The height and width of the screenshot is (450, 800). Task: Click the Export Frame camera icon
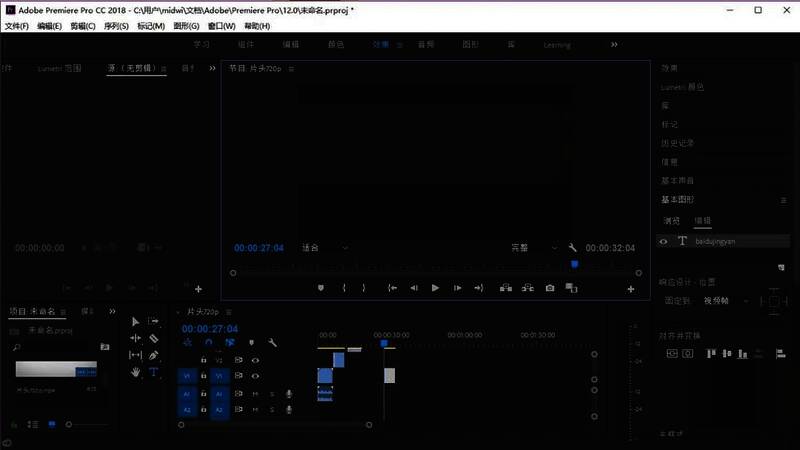tap(549, 288)
